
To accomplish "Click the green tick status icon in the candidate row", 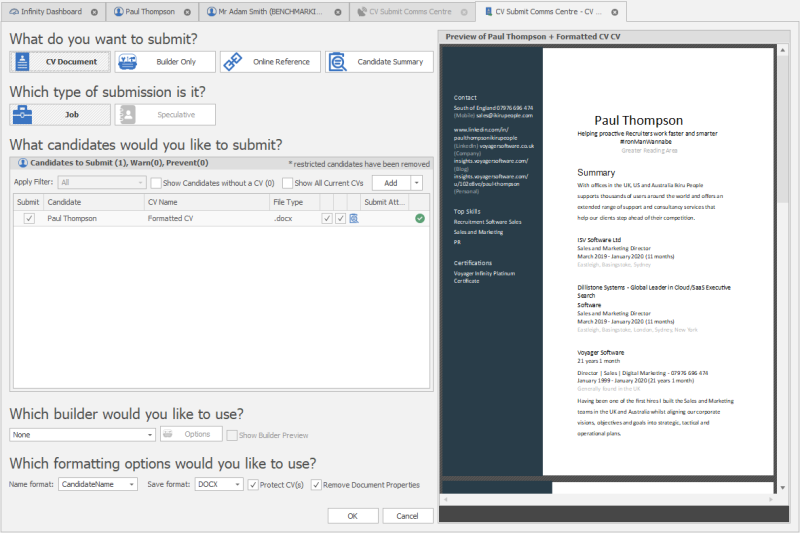I will (x=420, y=218).
